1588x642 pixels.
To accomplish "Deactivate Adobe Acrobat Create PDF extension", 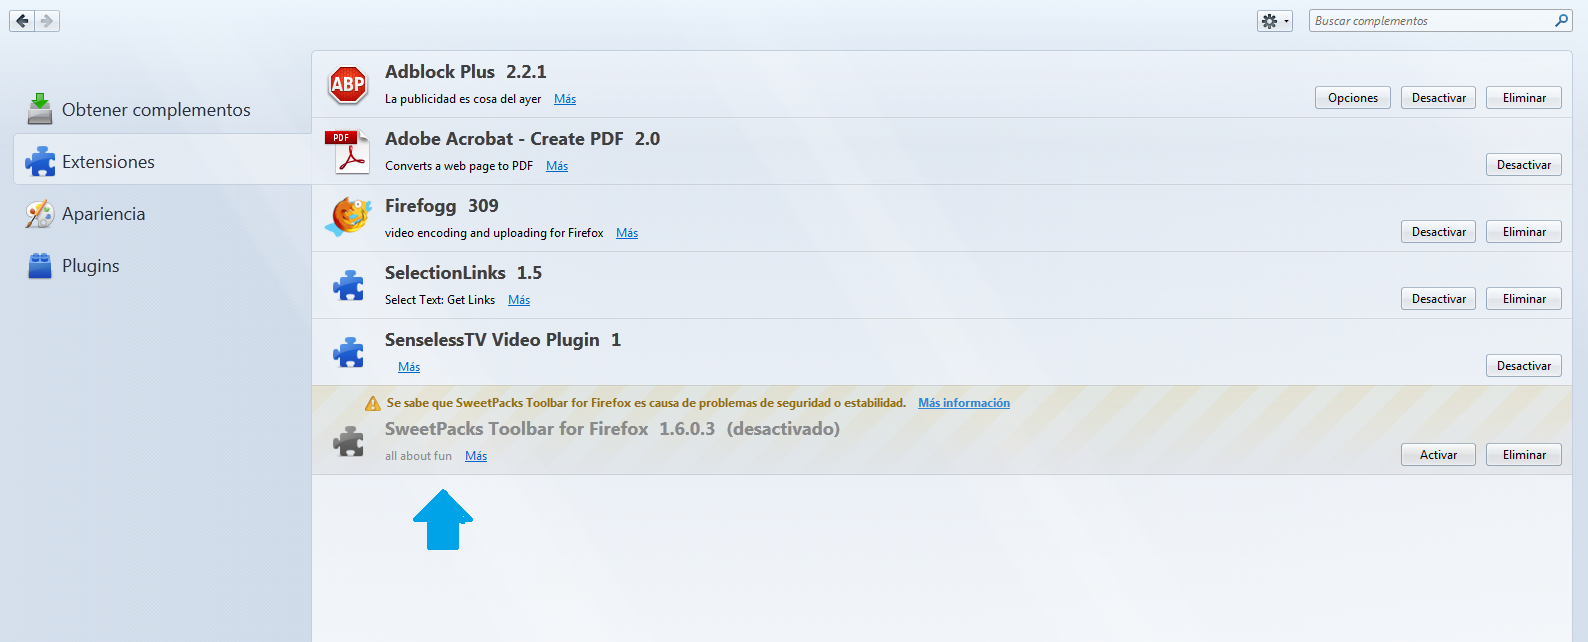I will (1523, 165).
